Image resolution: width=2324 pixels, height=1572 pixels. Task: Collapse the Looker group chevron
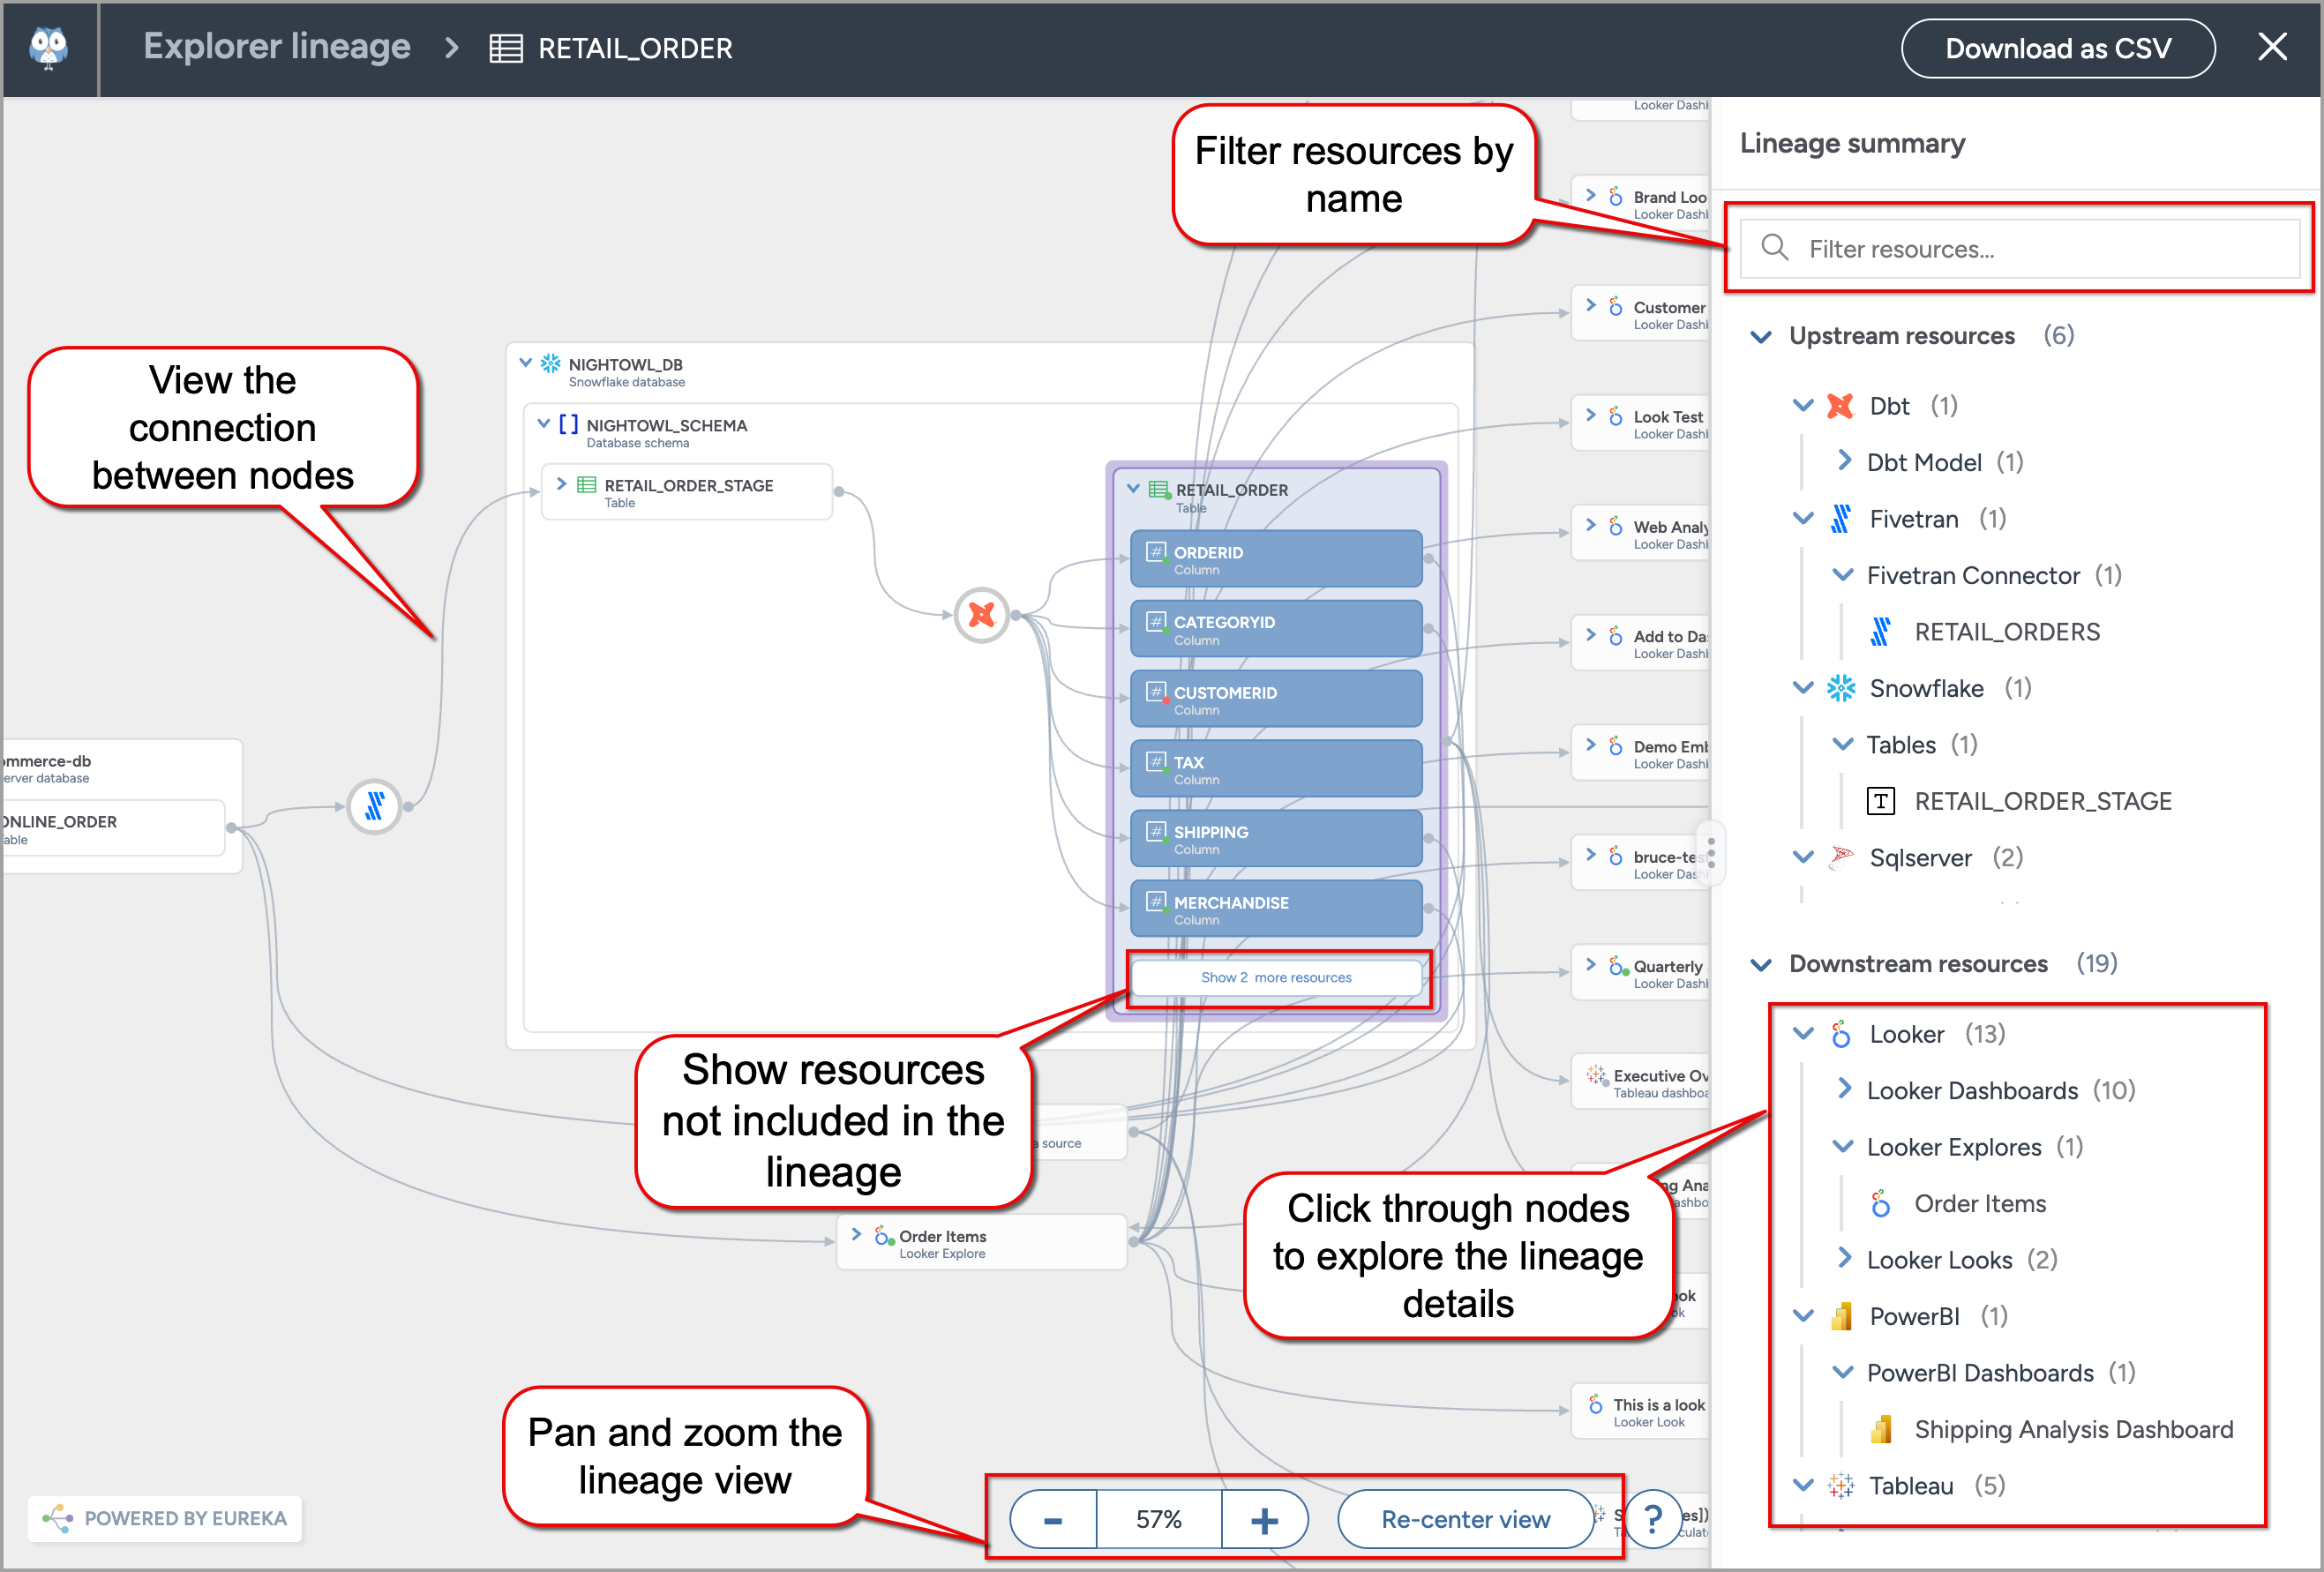point(1802,1033)
